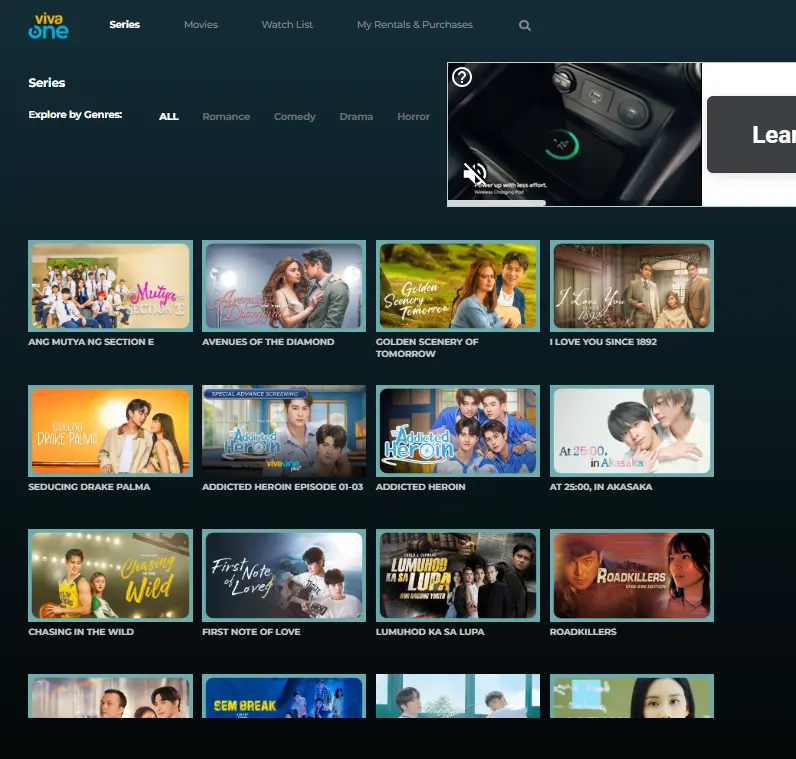Click the 'AVENUES OF THE DIAMOND' title
The height and width of the screenshot is (759, 796).
tap(268, 342)
